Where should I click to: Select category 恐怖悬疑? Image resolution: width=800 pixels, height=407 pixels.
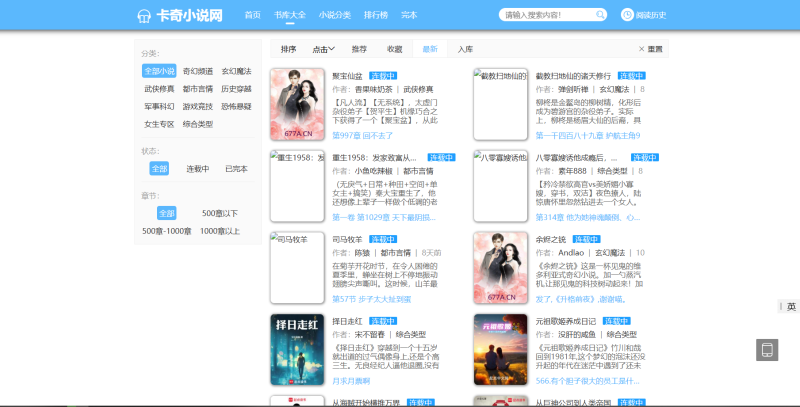click(236, 107)
